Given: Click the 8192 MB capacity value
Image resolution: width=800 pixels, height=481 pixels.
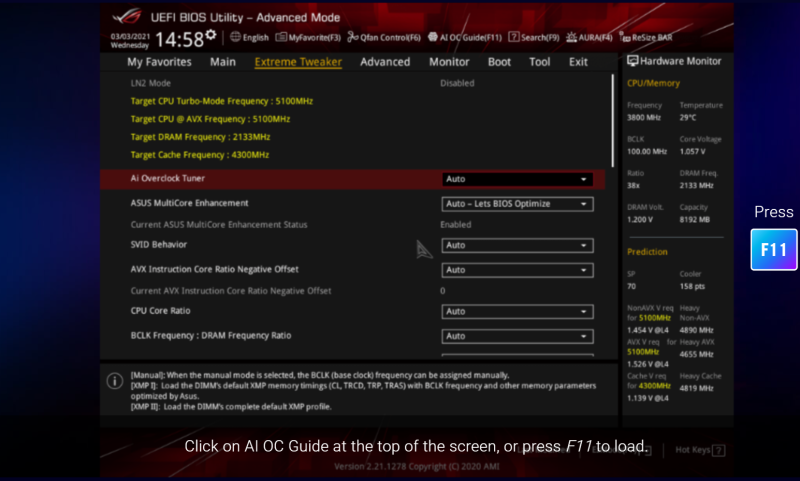Looking at the screenshot, I should (694, 219).
